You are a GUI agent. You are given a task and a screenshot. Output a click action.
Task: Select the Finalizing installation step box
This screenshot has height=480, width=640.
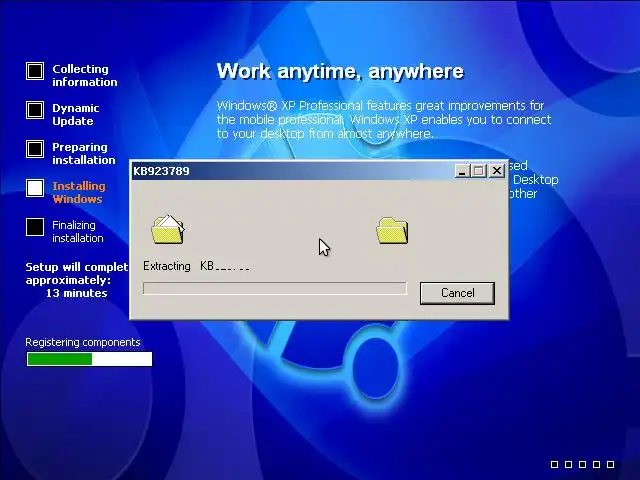click(x=35, y=227)
